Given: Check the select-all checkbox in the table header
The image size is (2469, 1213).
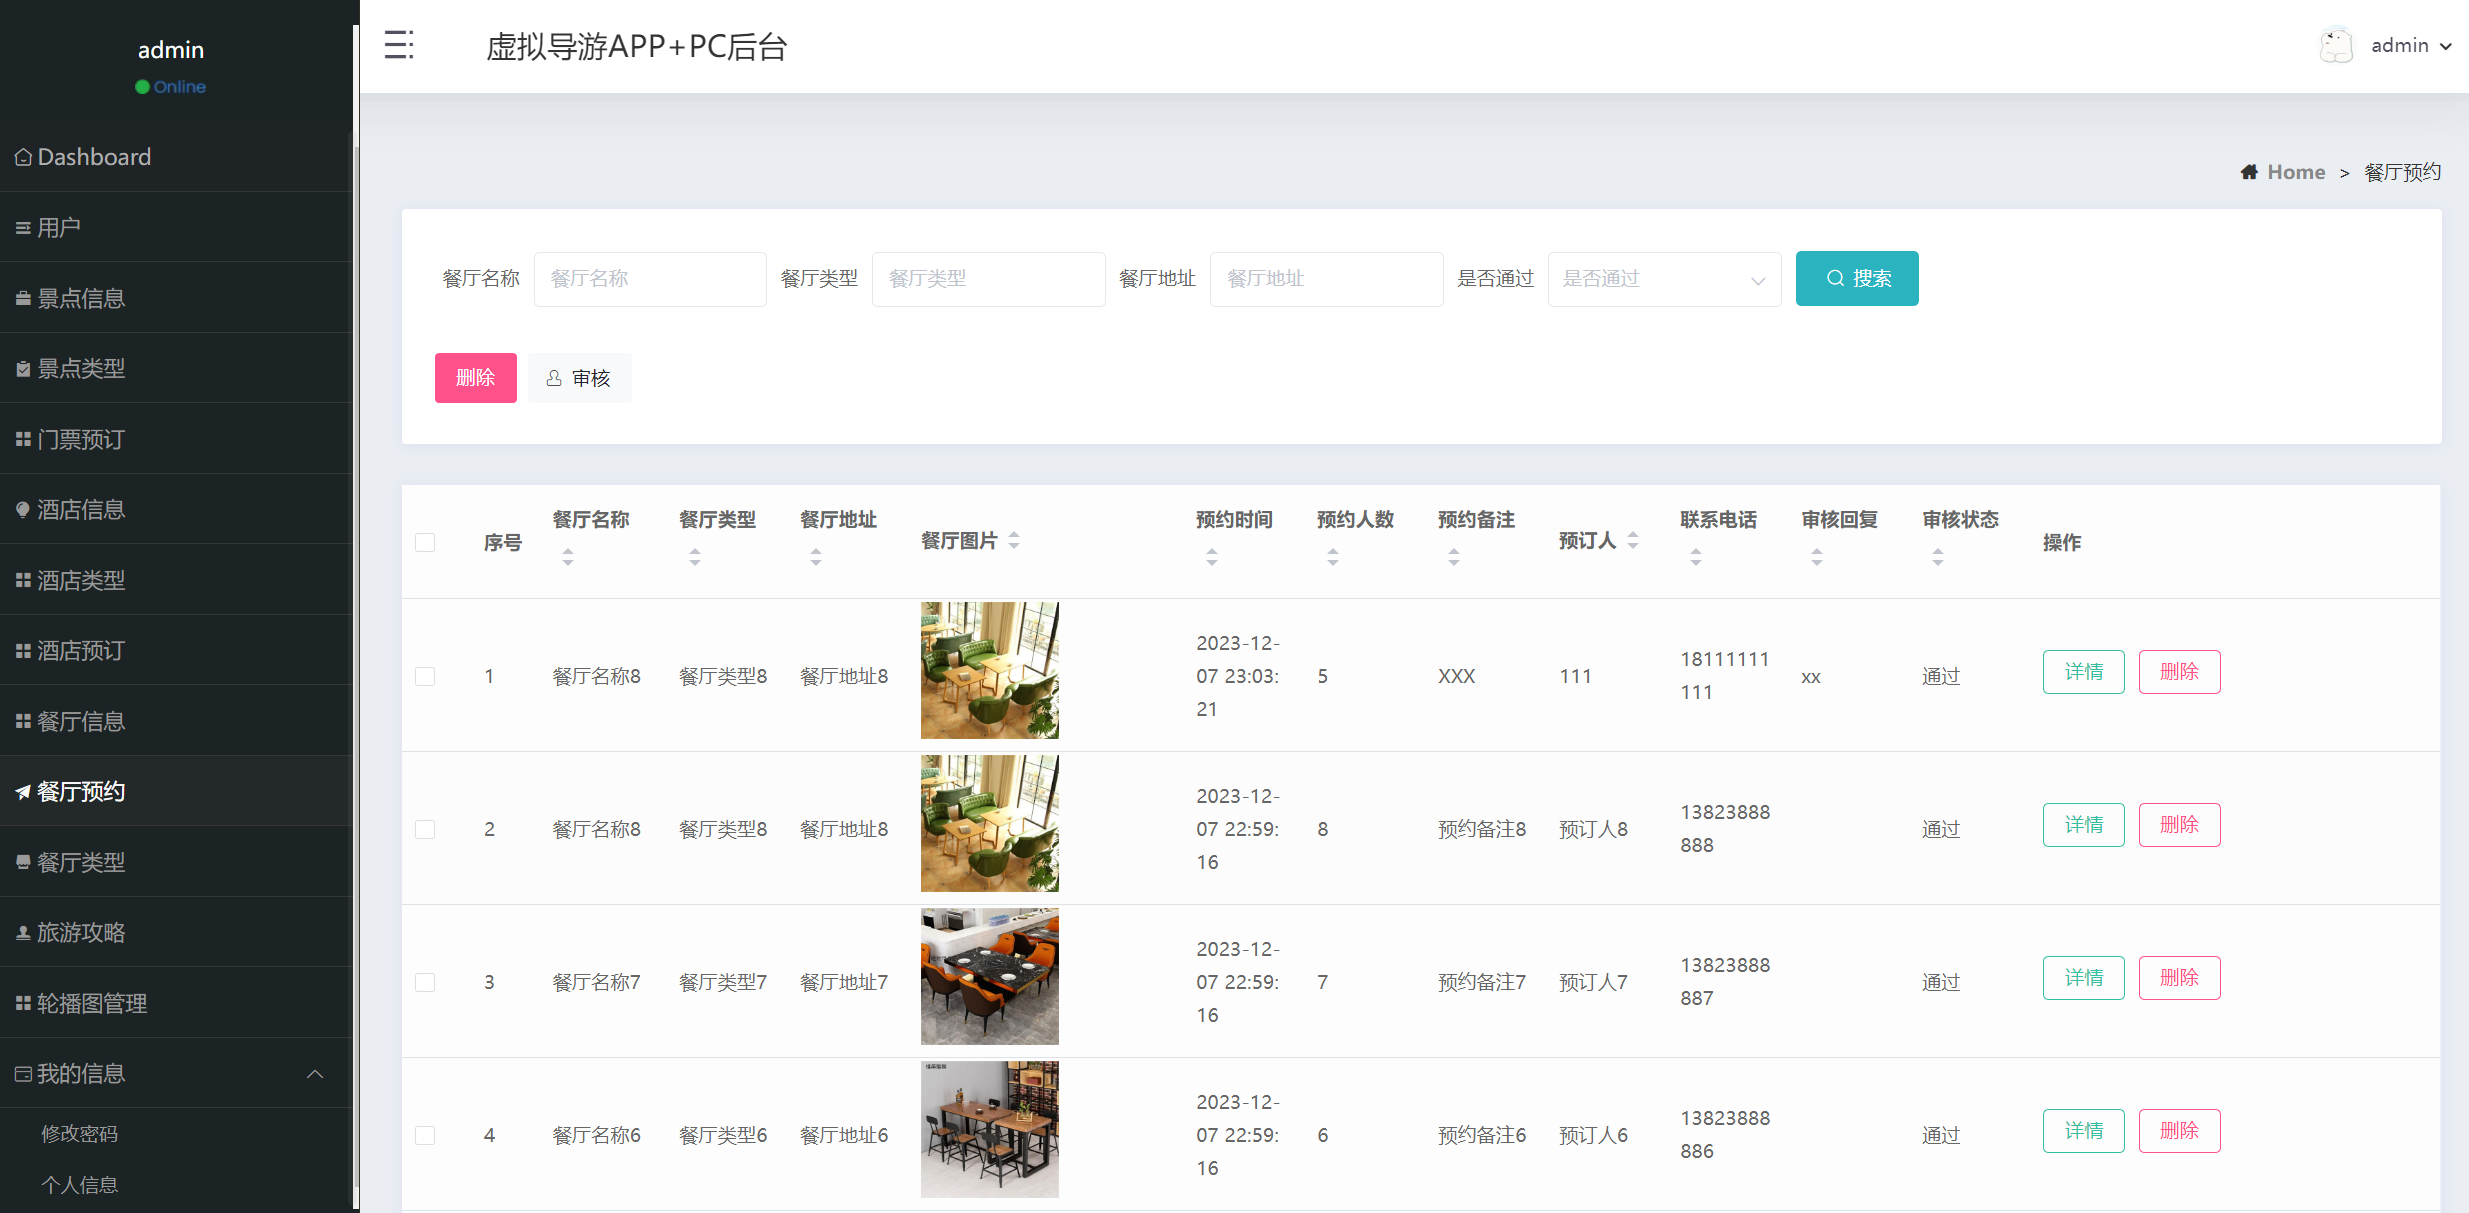Looking at the screenshot, I should 425,542.
